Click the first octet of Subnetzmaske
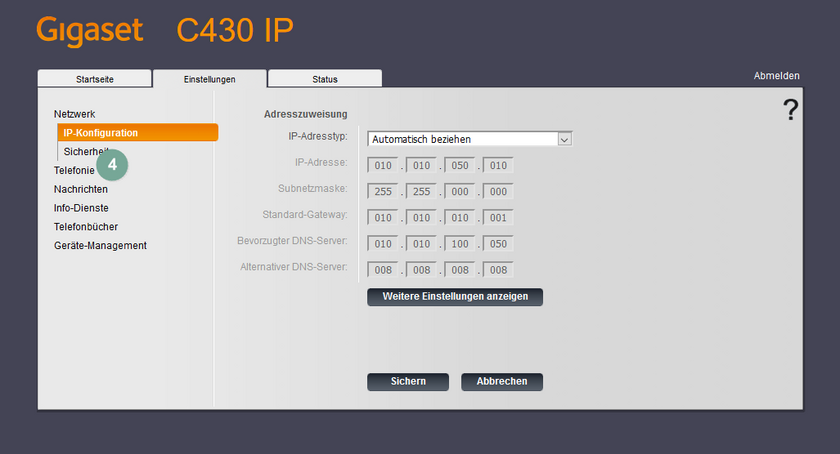The image size is (840, 454). tap(383, 191)
